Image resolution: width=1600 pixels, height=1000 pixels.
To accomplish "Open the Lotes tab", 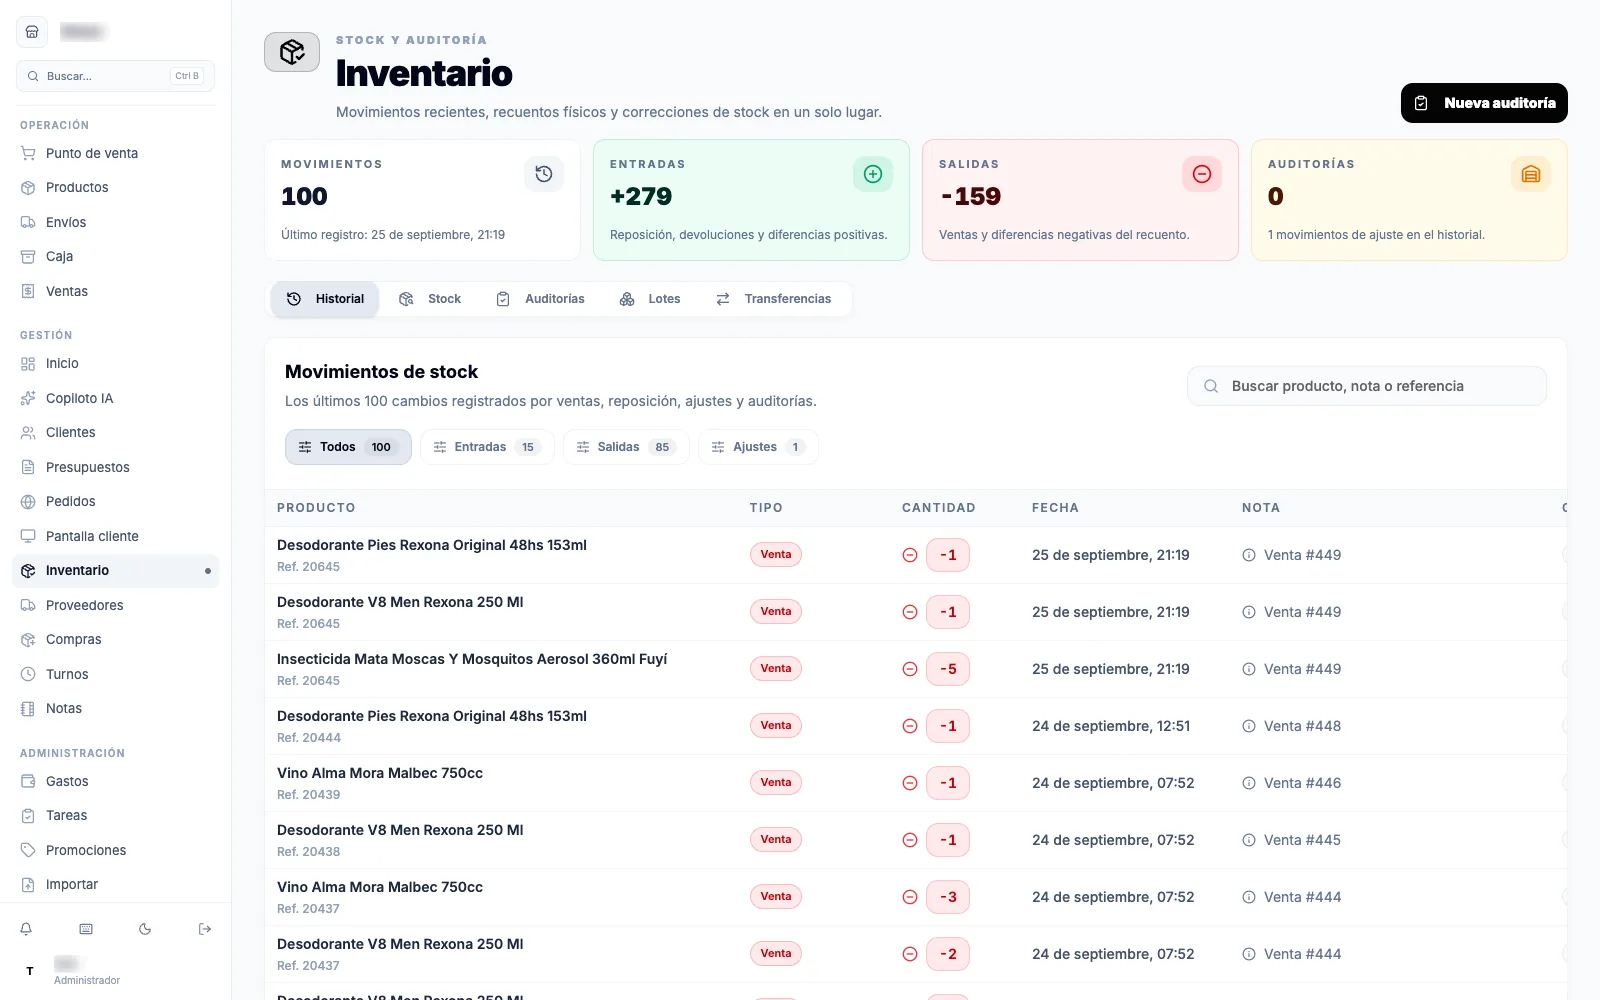I will 650,299.
